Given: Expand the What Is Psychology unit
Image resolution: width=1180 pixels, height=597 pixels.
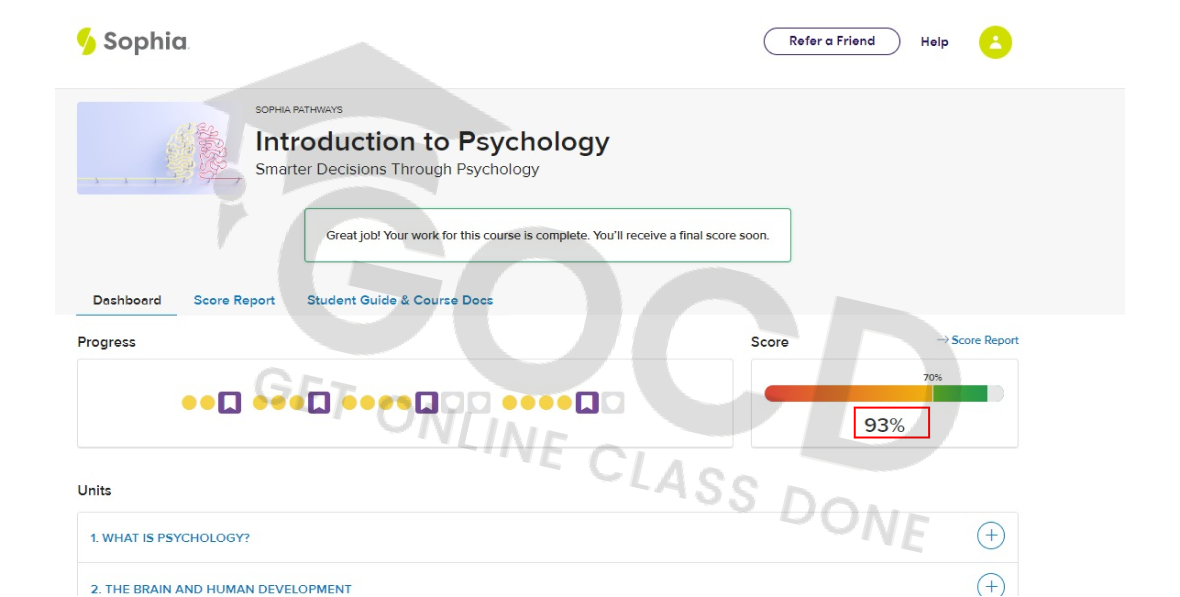Looking at the screenshot, I should click(x=990, y=536).
